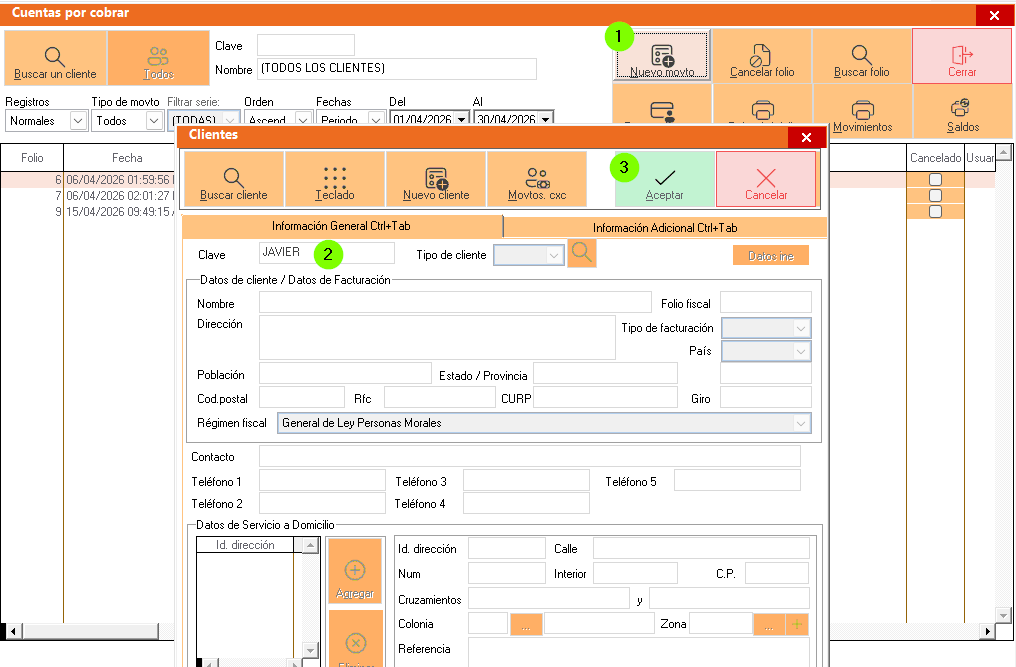Click Id. dirección list scroll up arrow
Image resolution: width=1016 pixels, height=667 pixels.
[310, 545]
